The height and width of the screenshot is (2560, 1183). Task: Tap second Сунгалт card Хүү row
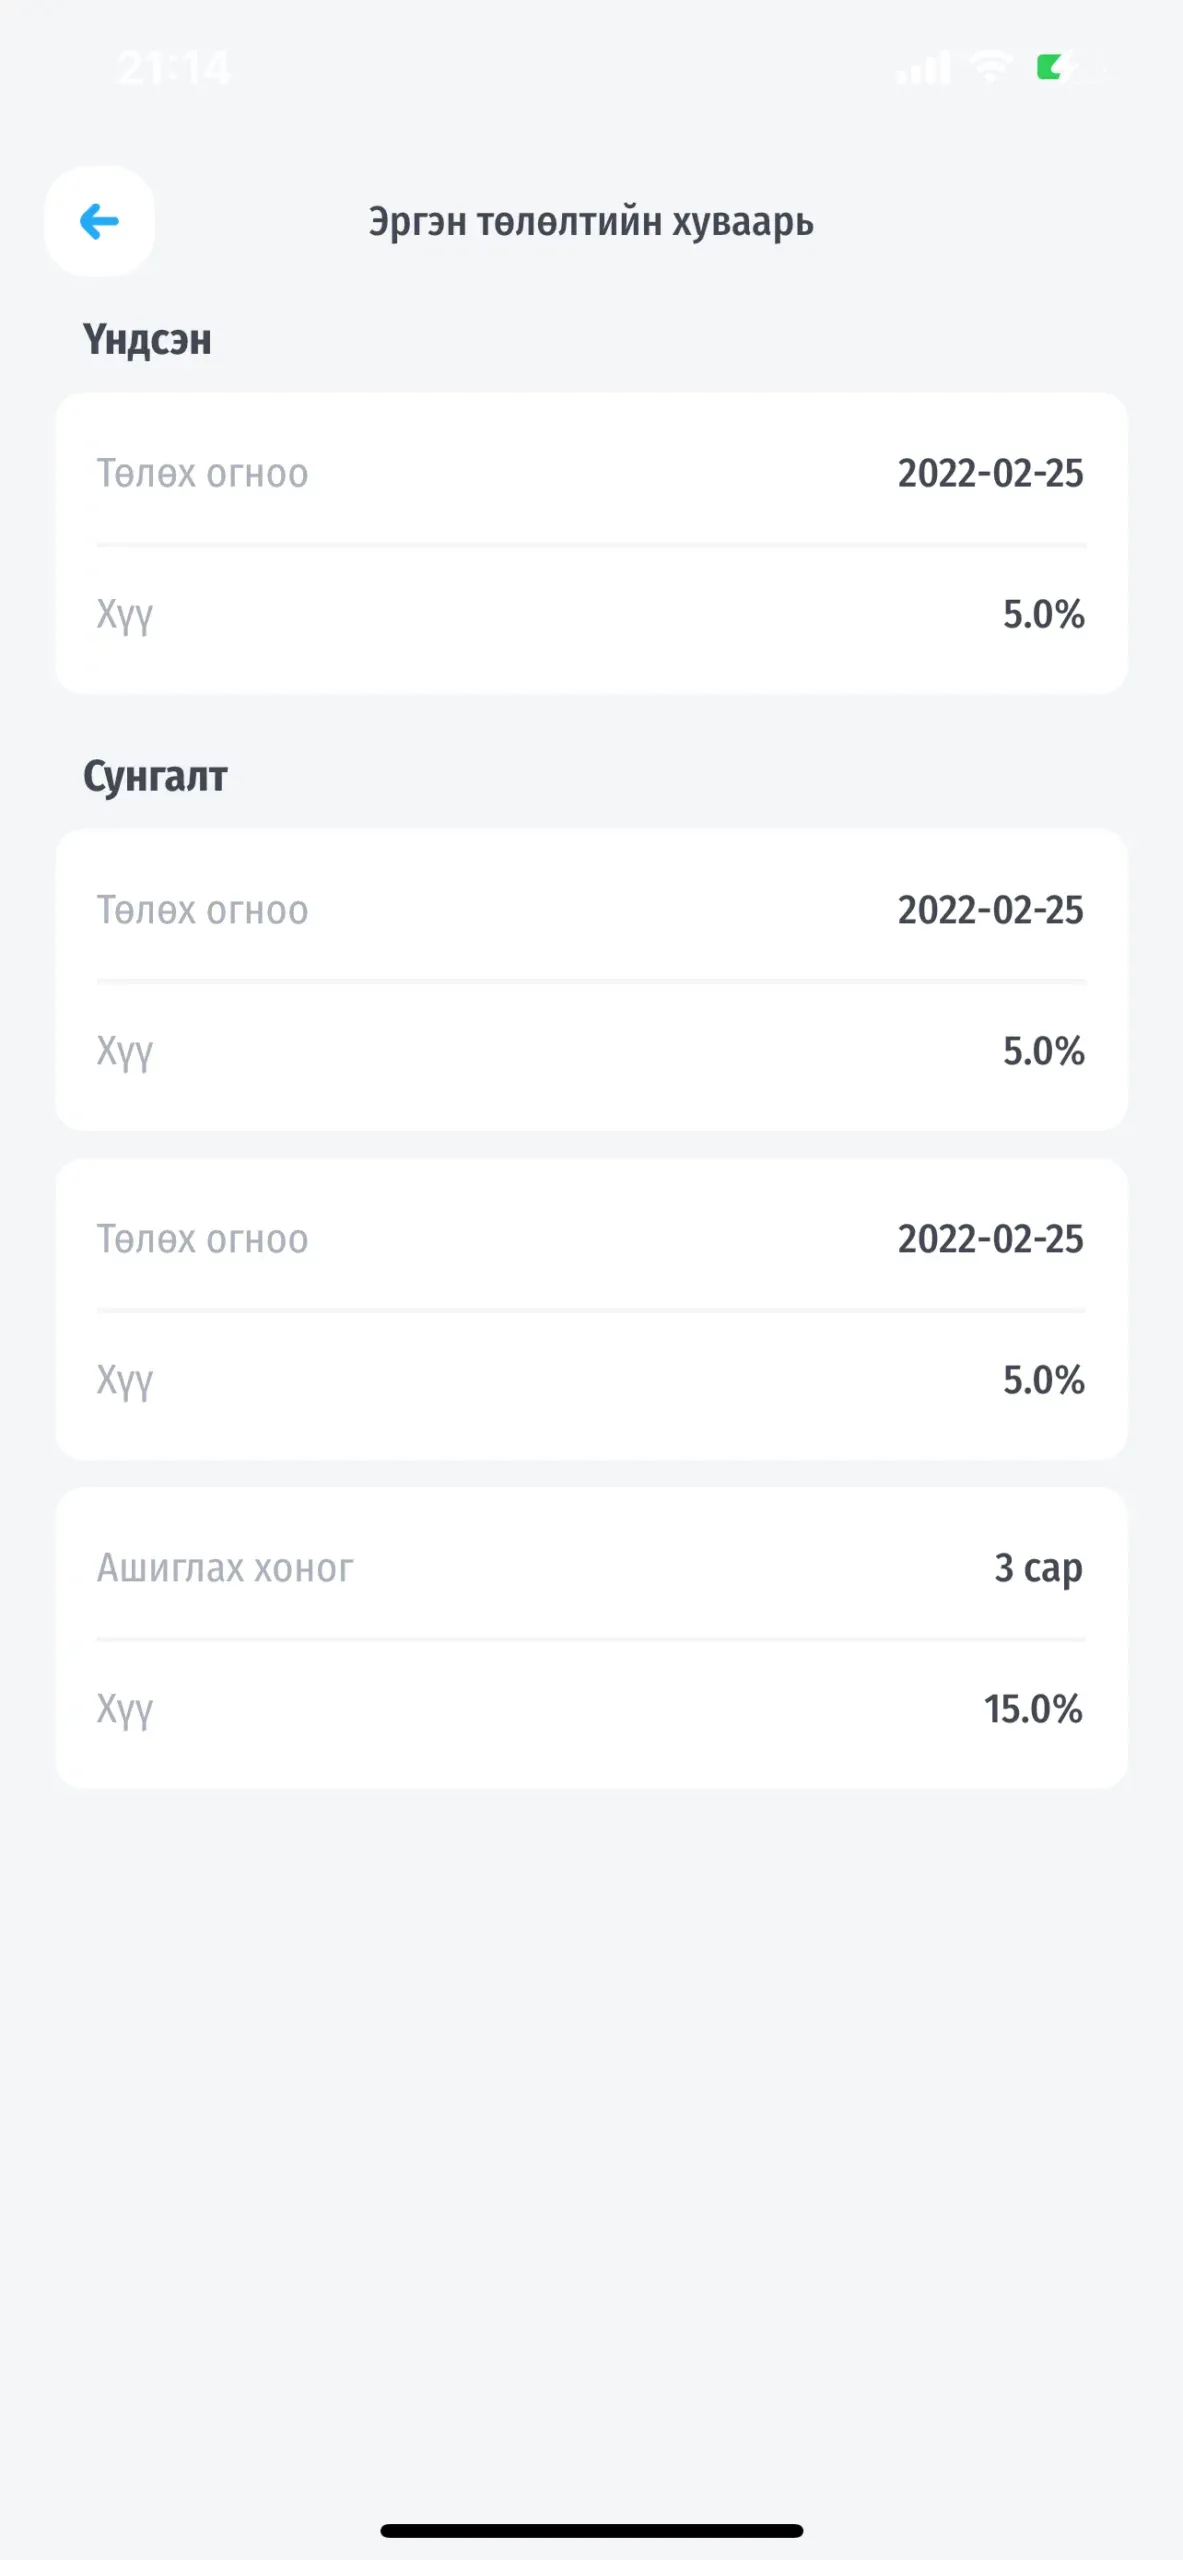tap(591, 1380)
